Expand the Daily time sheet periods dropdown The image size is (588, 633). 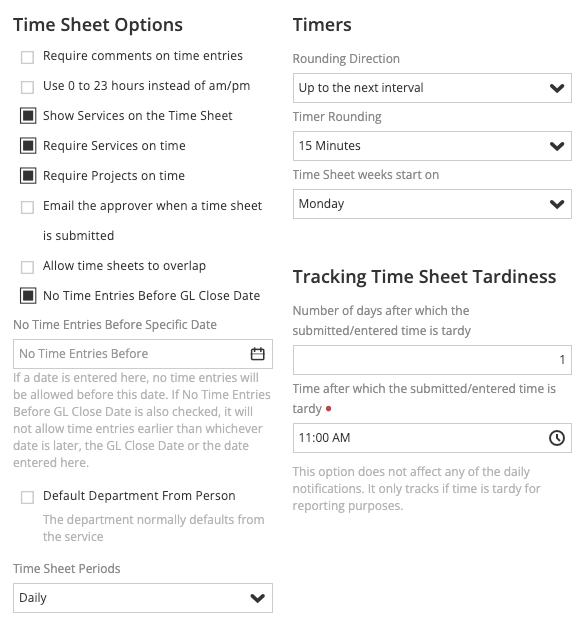click(143, 598)
